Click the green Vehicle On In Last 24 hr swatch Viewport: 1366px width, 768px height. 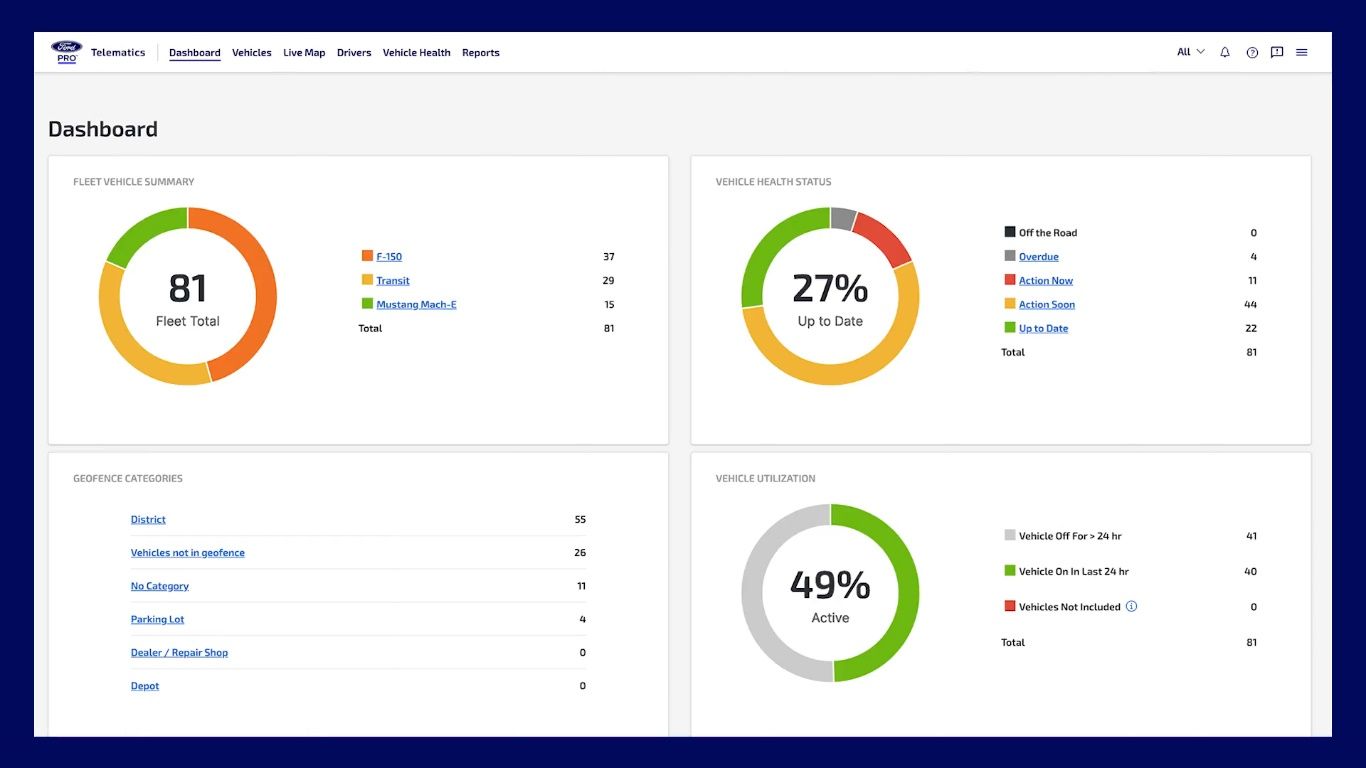click(1010, 571)
